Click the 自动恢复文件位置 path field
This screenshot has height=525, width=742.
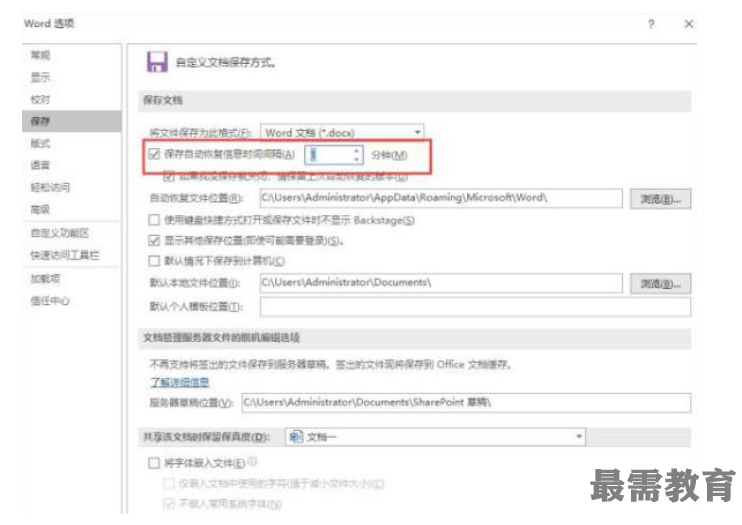441,198
